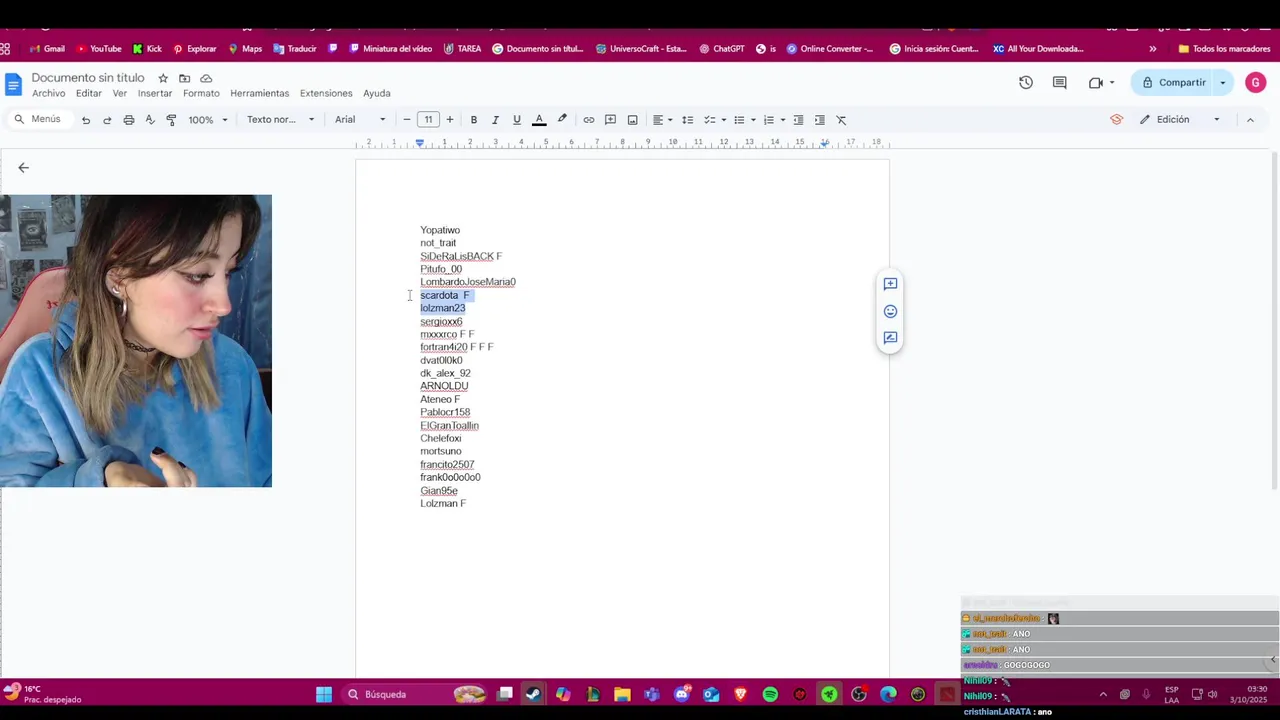
Task: Open the Archivo menu
Action: 48,93
